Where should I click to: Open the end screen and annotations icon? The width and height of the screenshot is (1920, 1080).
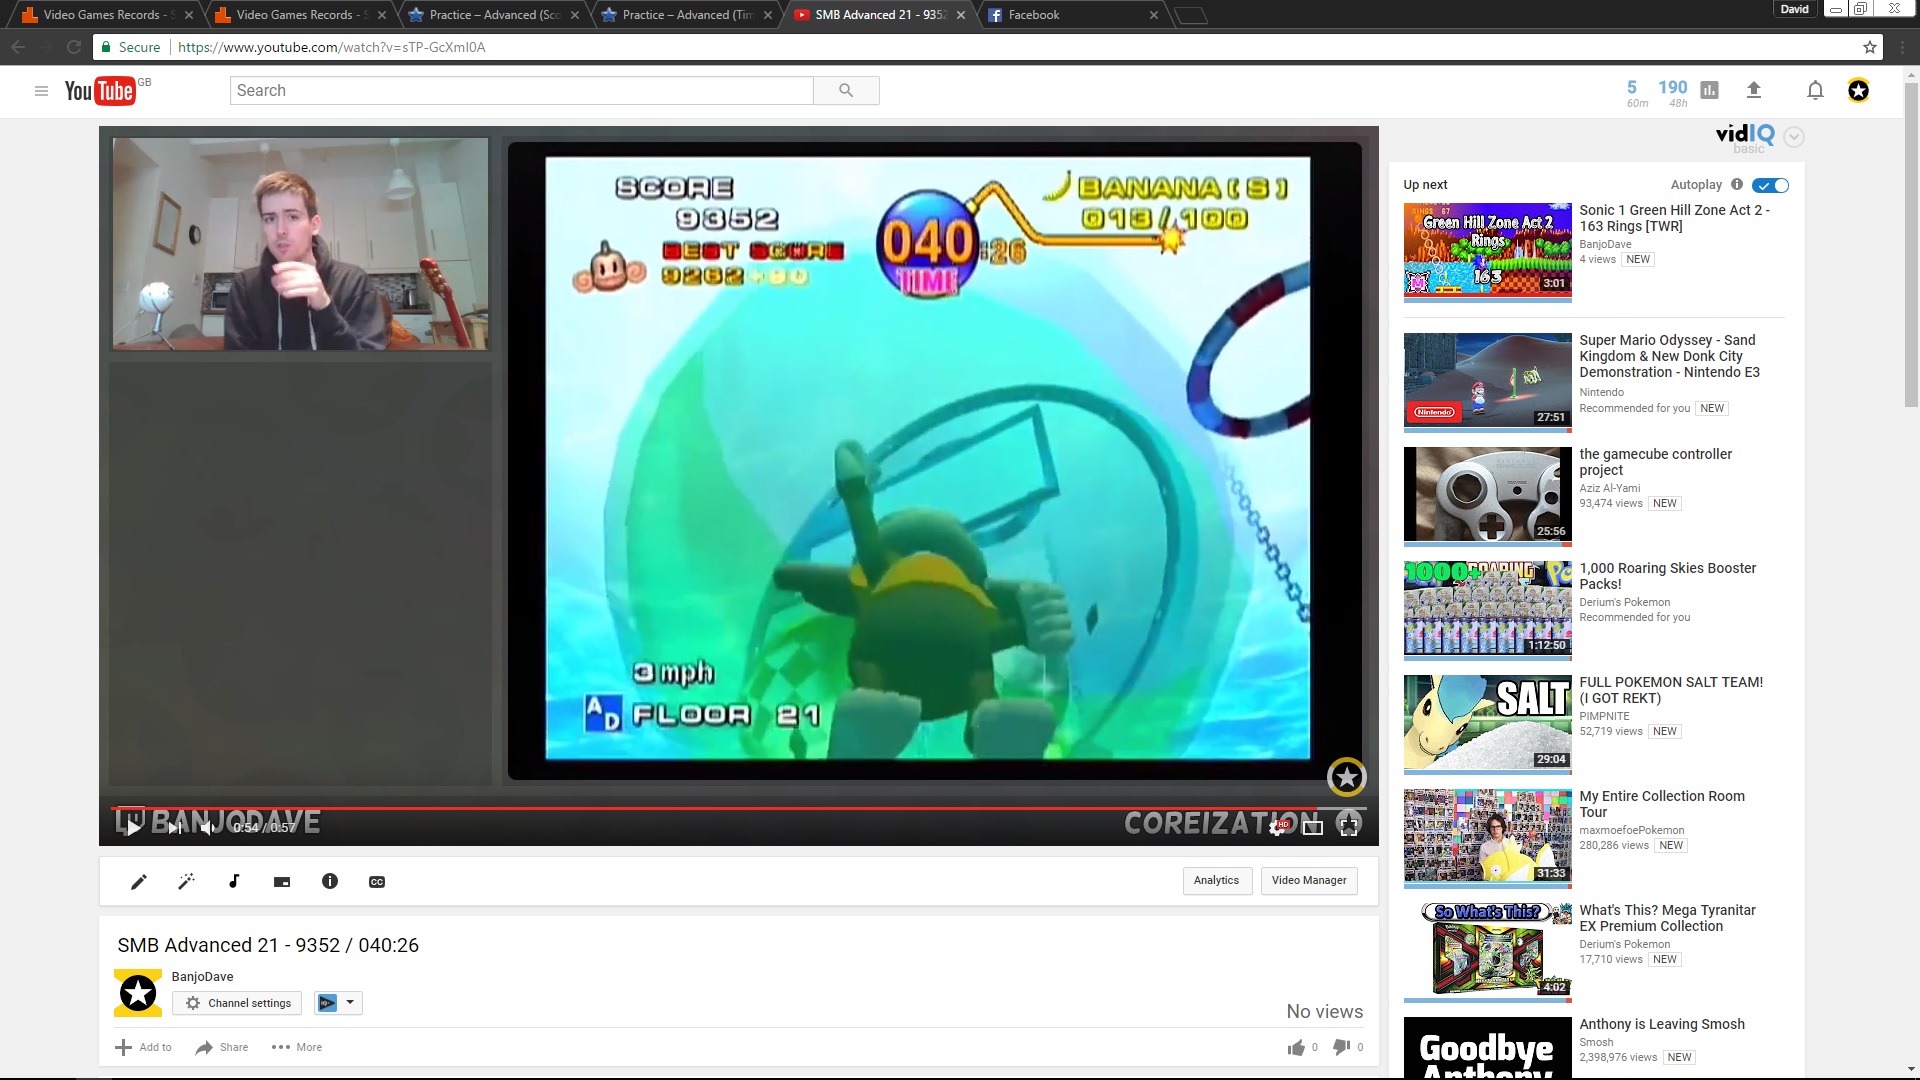point(282,881)
